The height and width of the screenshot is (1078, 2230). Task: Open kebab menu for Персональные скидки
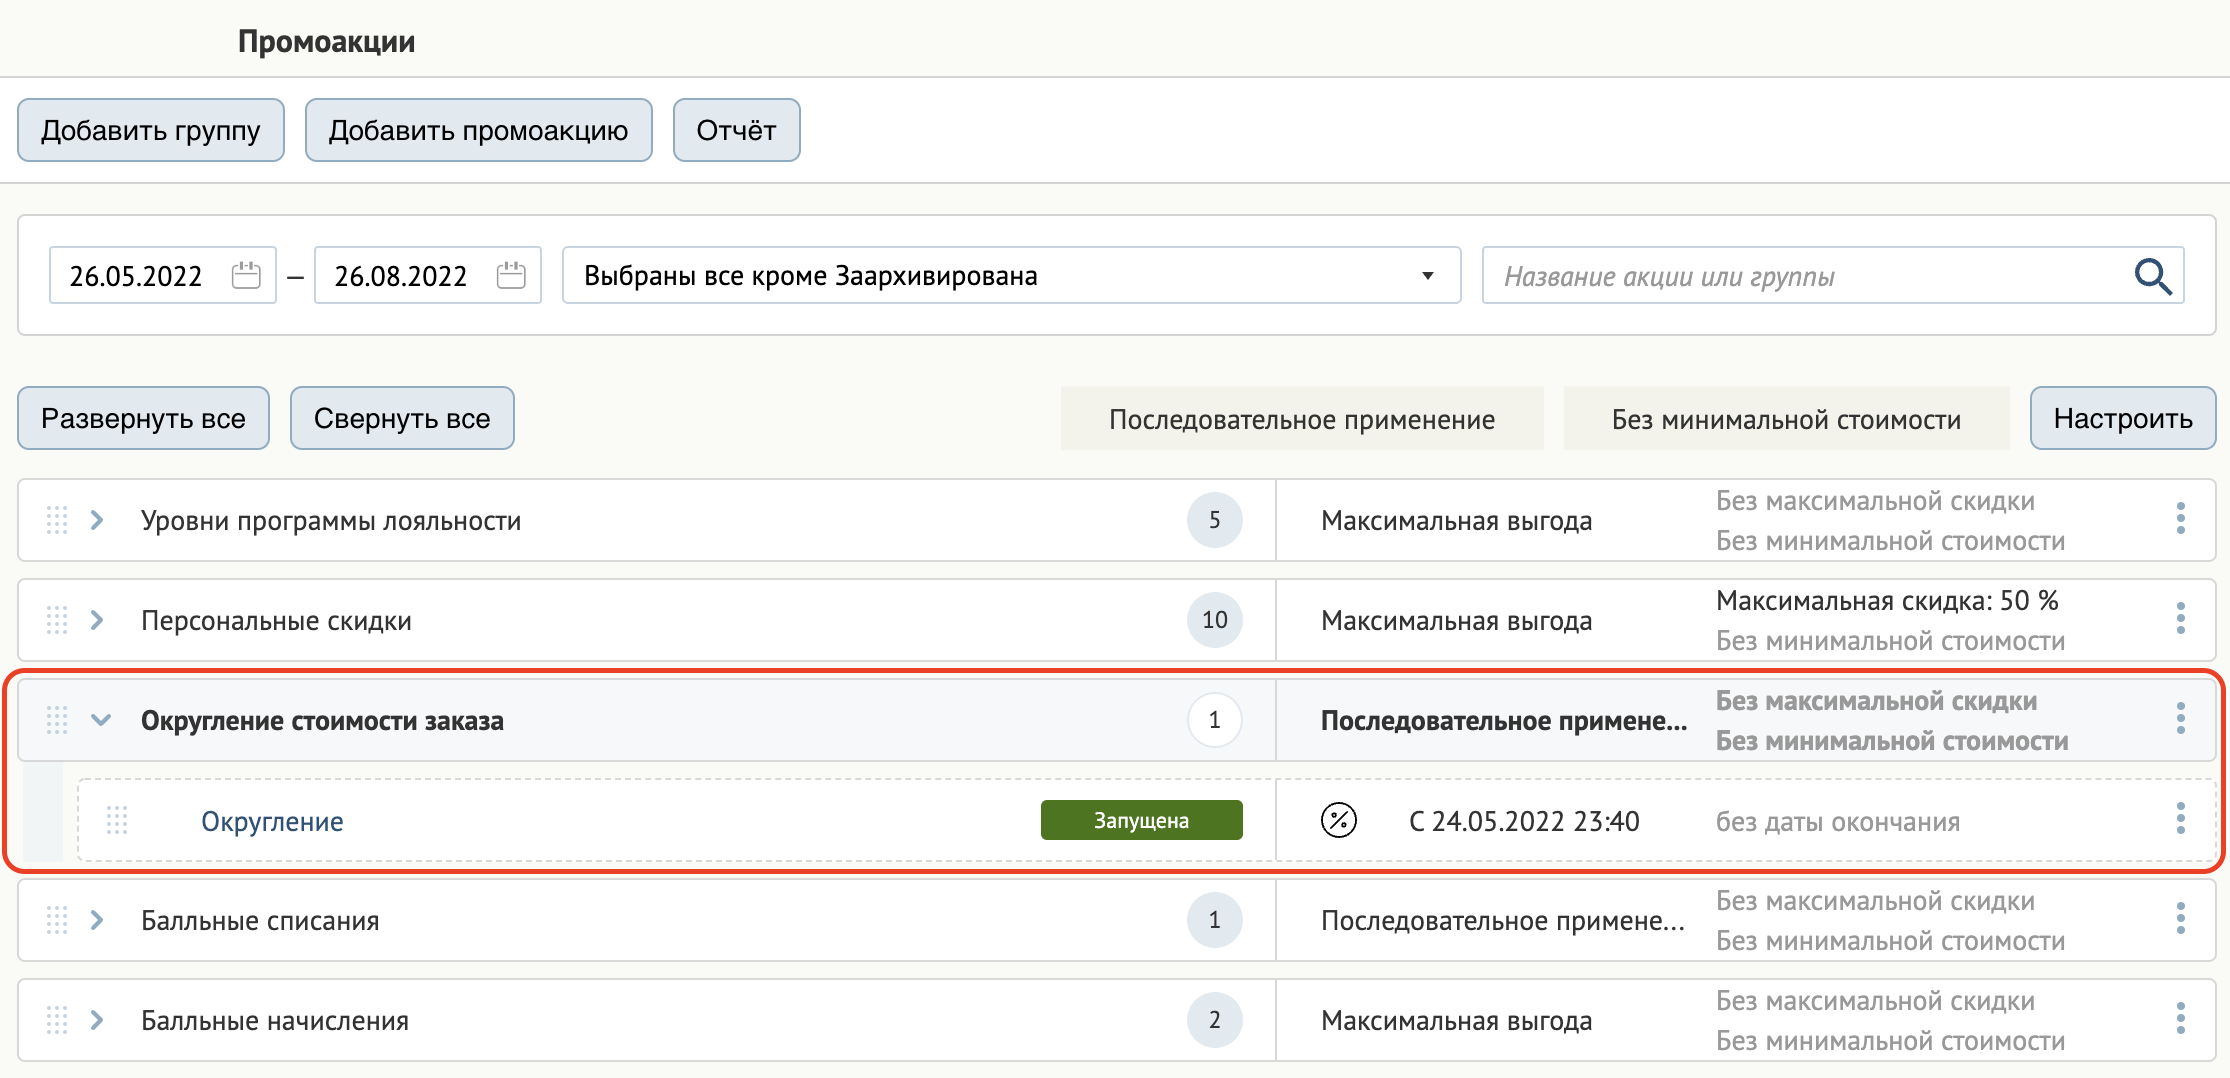[2181, 619]
